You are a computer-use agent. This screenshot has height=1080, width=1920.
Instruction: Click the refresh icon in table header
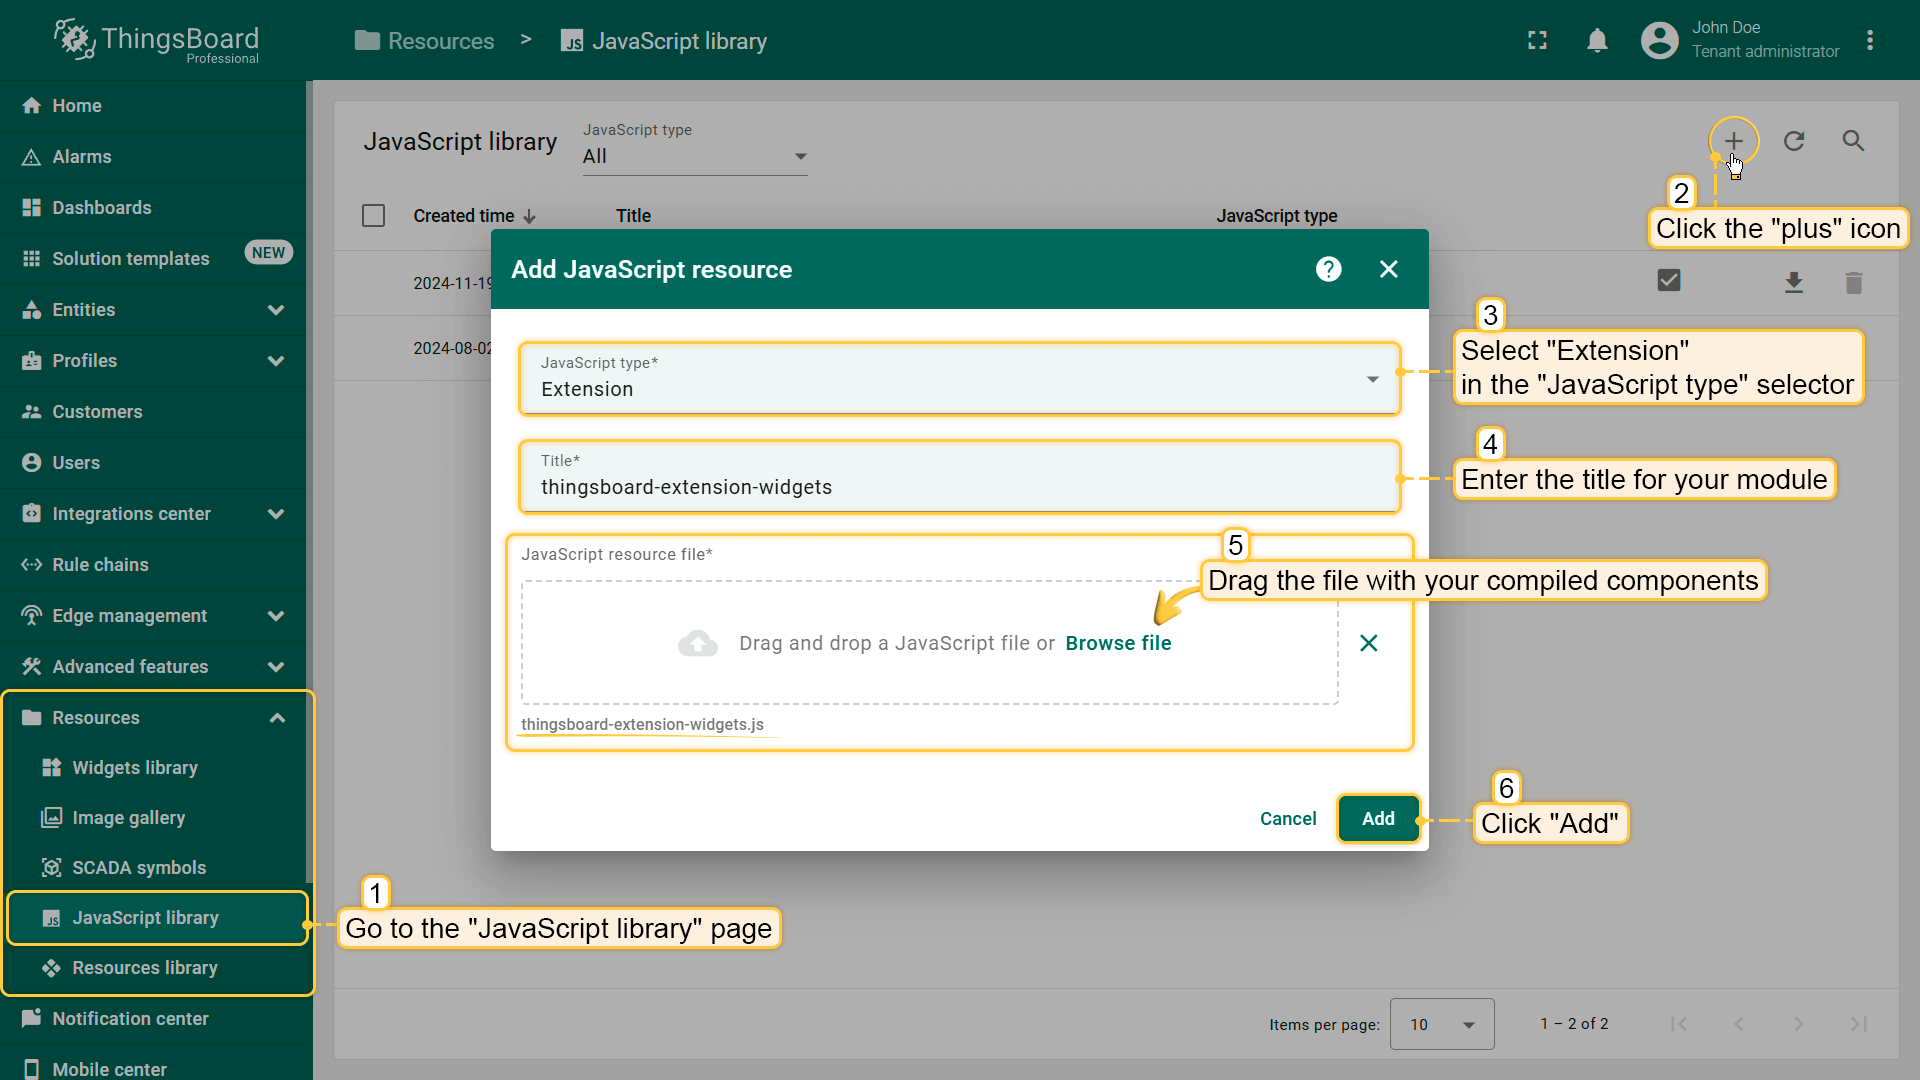1794,141
